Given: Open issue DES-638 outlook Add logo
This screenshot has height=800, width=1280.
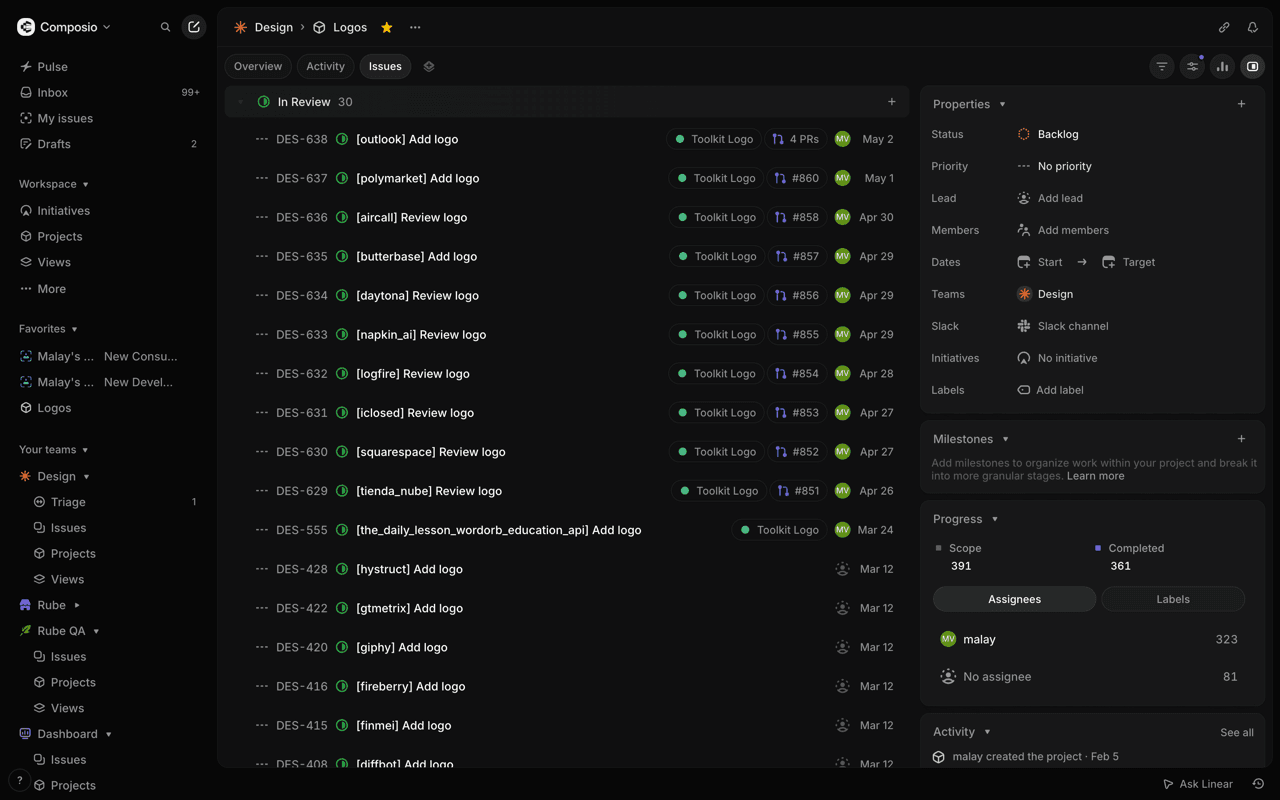Looking at the screenshot, I should pyautogui.click(x=407, y=139).
